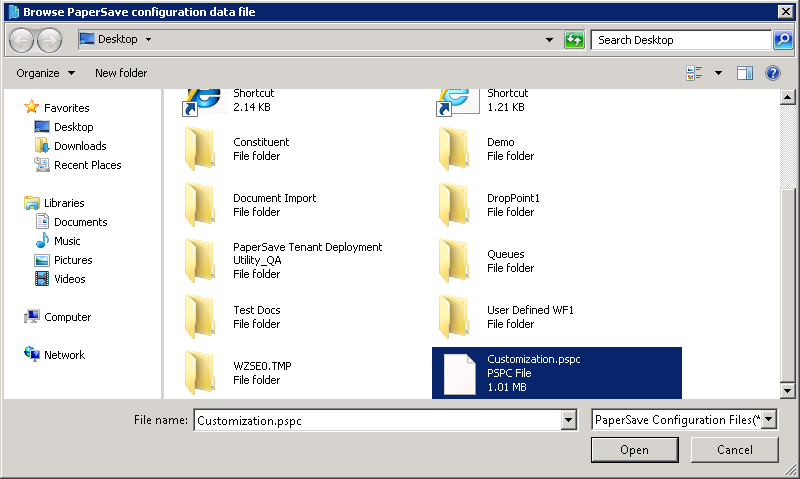Screen dimensions: 800x479
Task: Click the DropPoint1 folder name
Action: pos(513,198)
